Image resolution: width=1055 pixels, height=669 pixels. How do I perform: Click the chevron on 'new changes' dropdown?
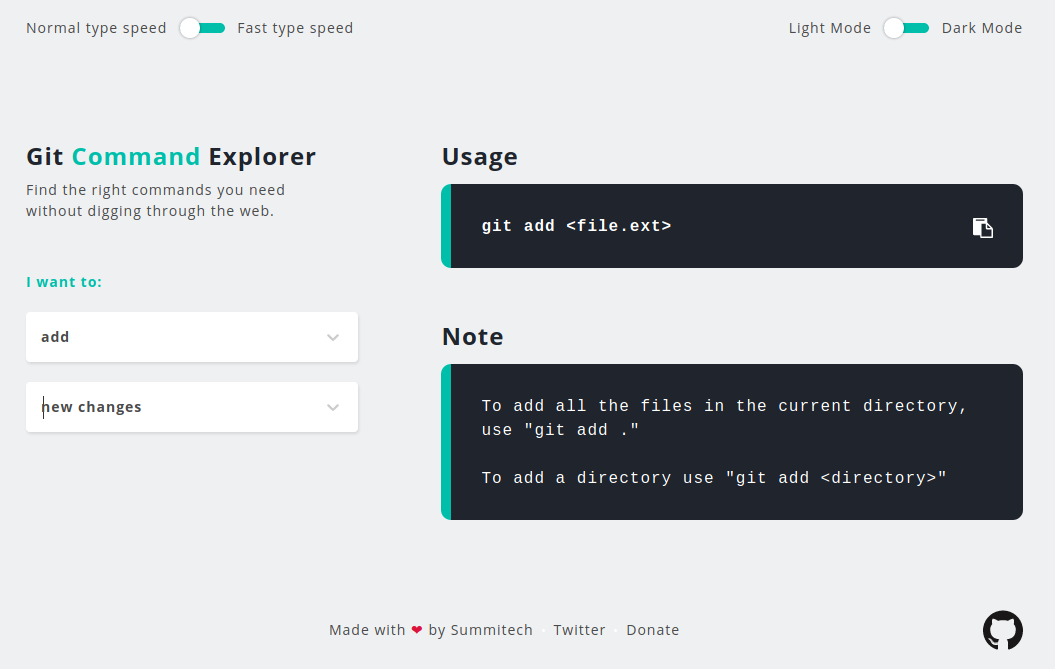click(333, 407)
